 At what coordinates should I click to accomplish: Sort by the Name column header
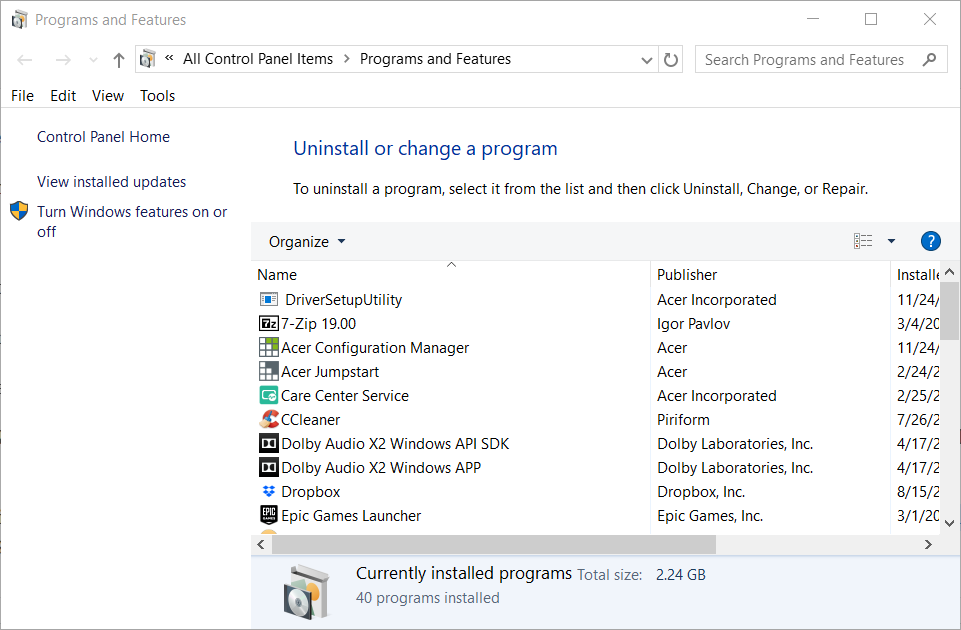450,275
